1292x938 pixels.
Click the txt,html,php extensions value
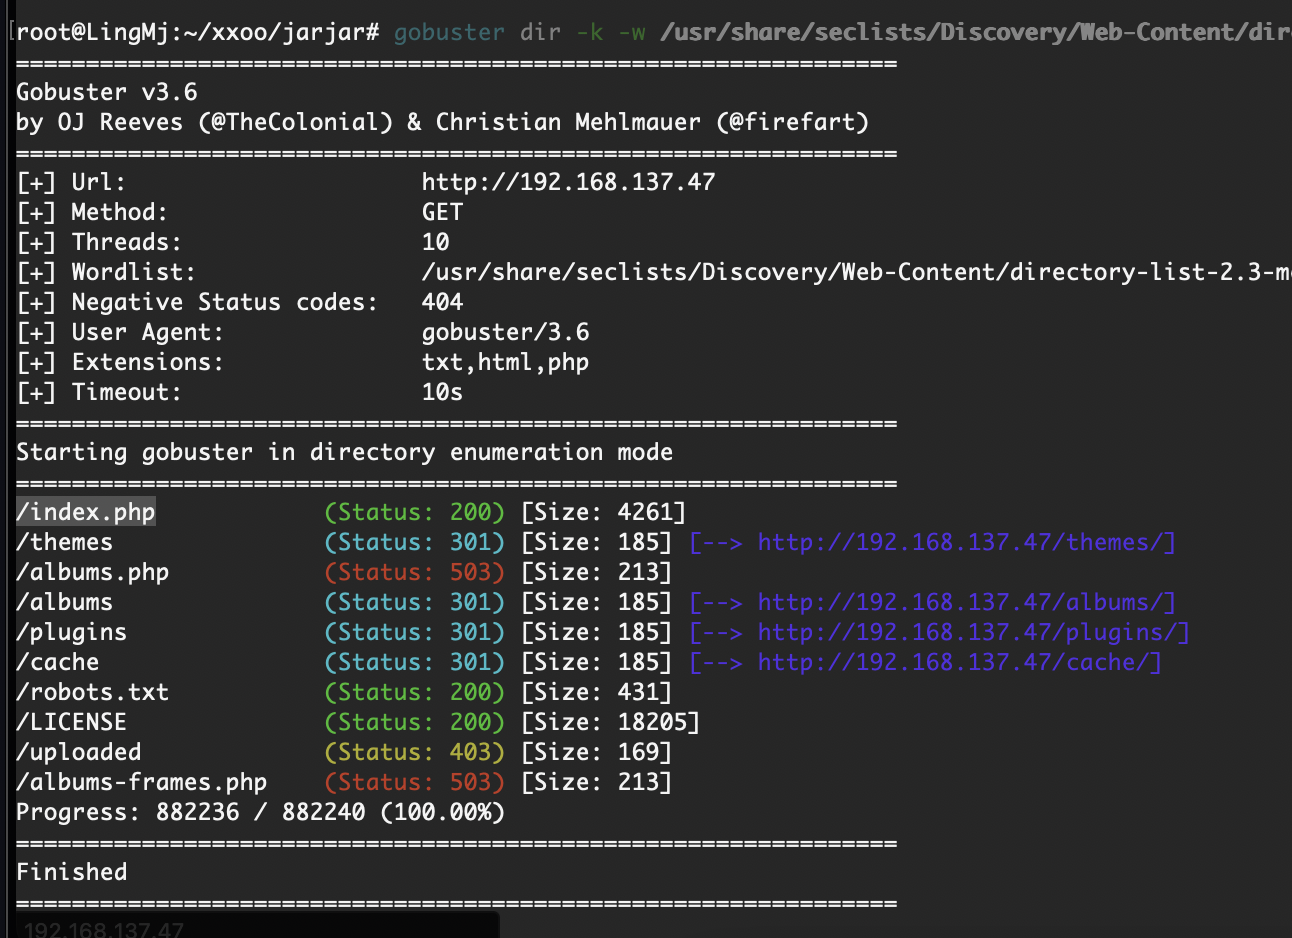tap(506, 362)
